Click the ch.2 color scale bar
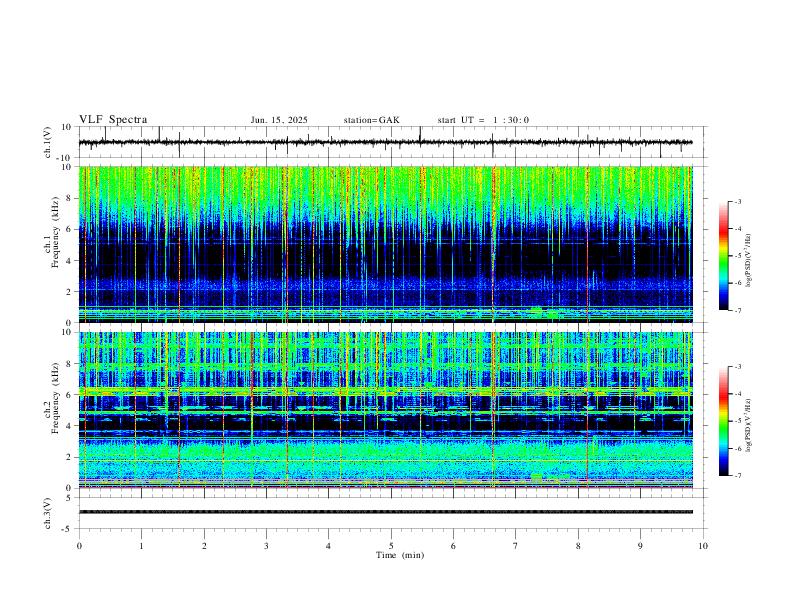This screenshot has height=612, width=792. point(724,421)
